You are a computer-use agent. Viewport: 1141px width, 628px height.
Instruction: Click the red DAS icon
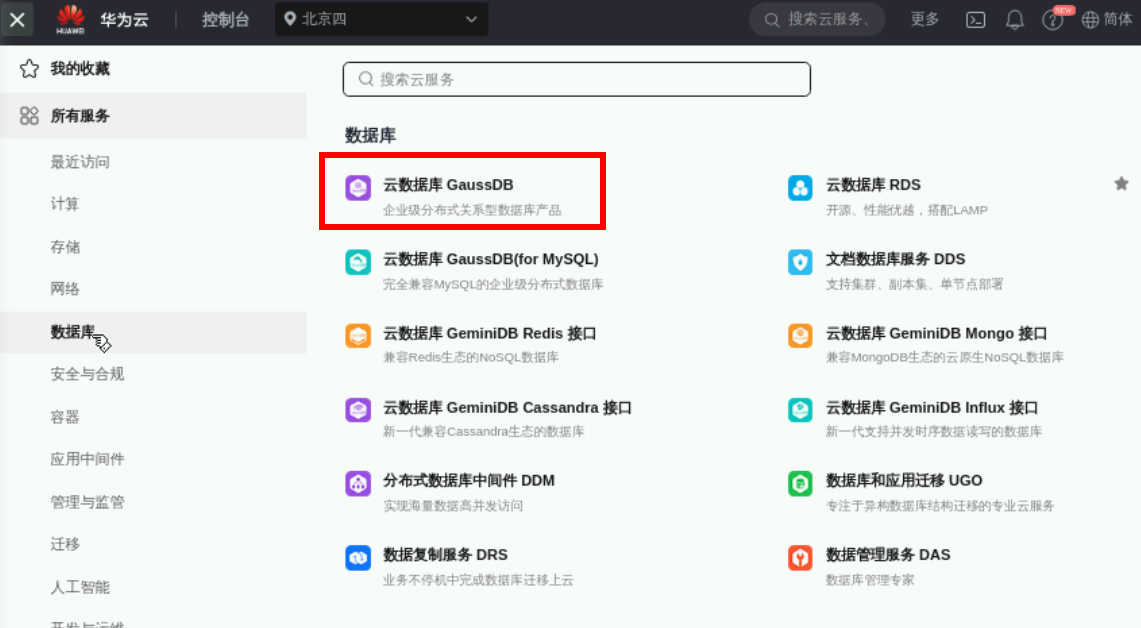point(800,557)
